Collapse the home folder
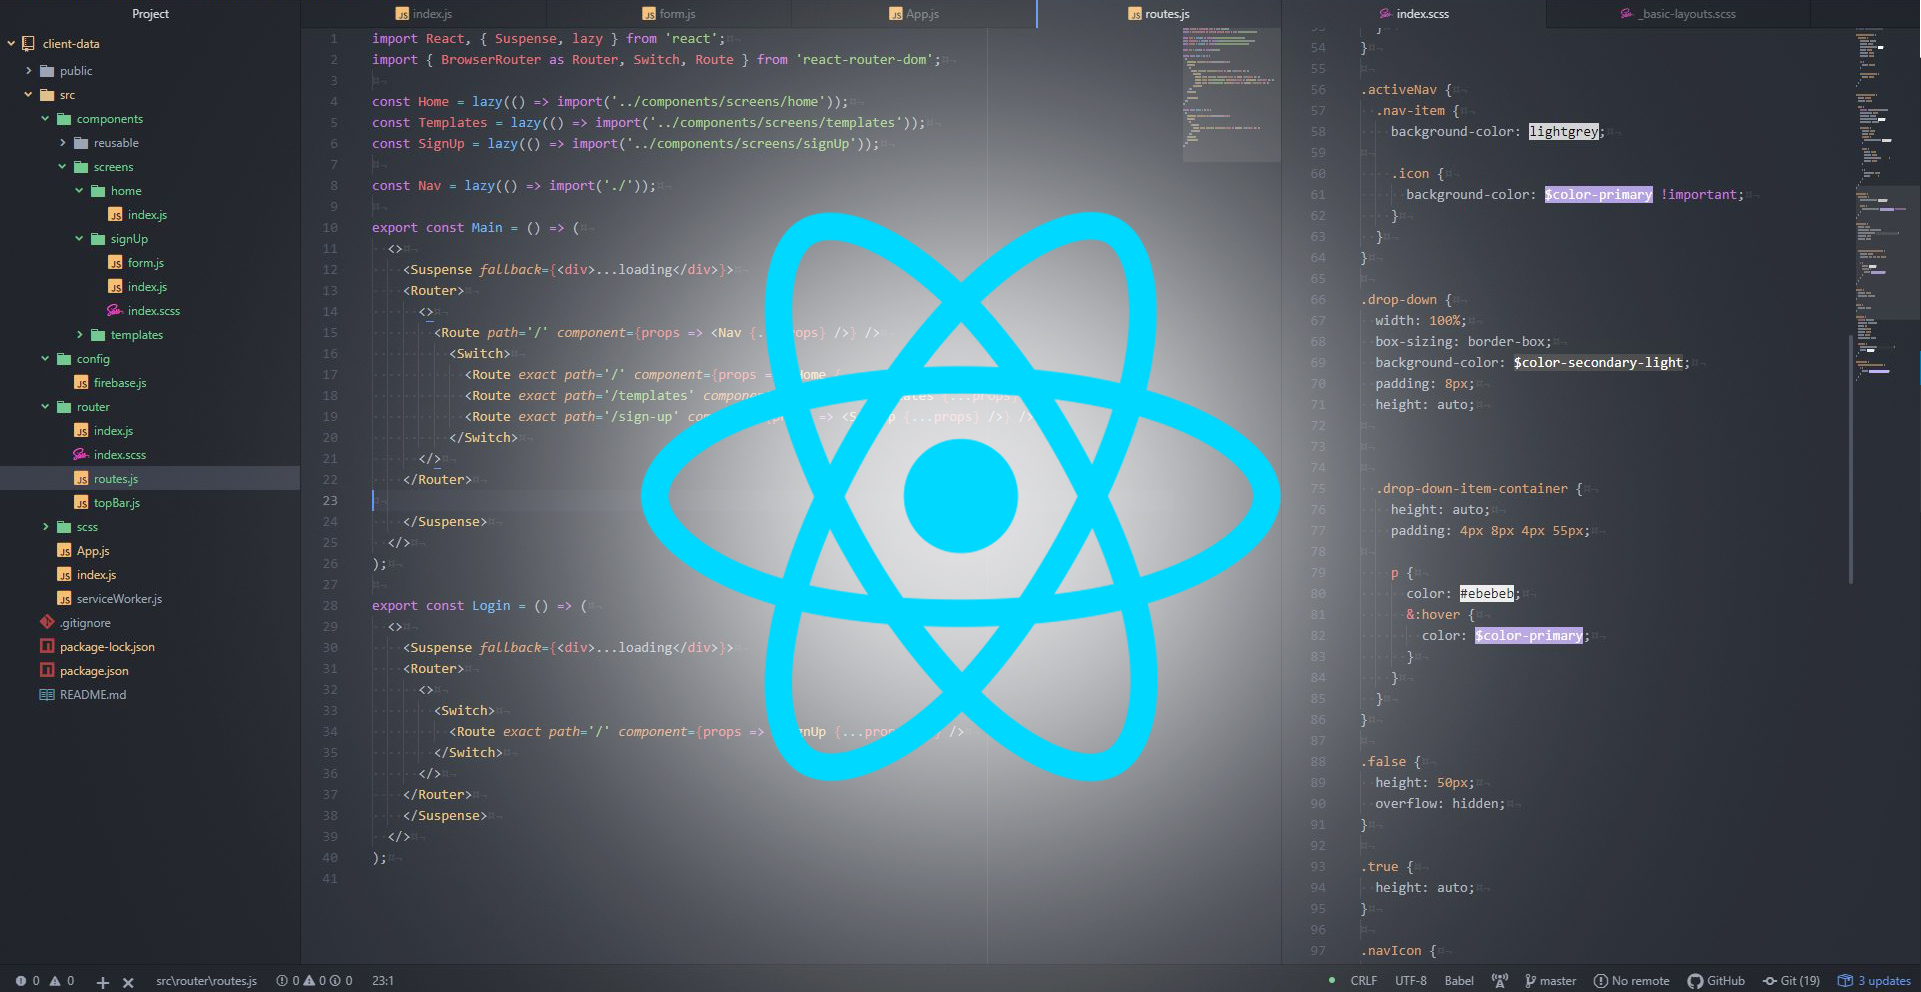The height and width of the screenshot is (992, 1921). [x=79, y=191]
